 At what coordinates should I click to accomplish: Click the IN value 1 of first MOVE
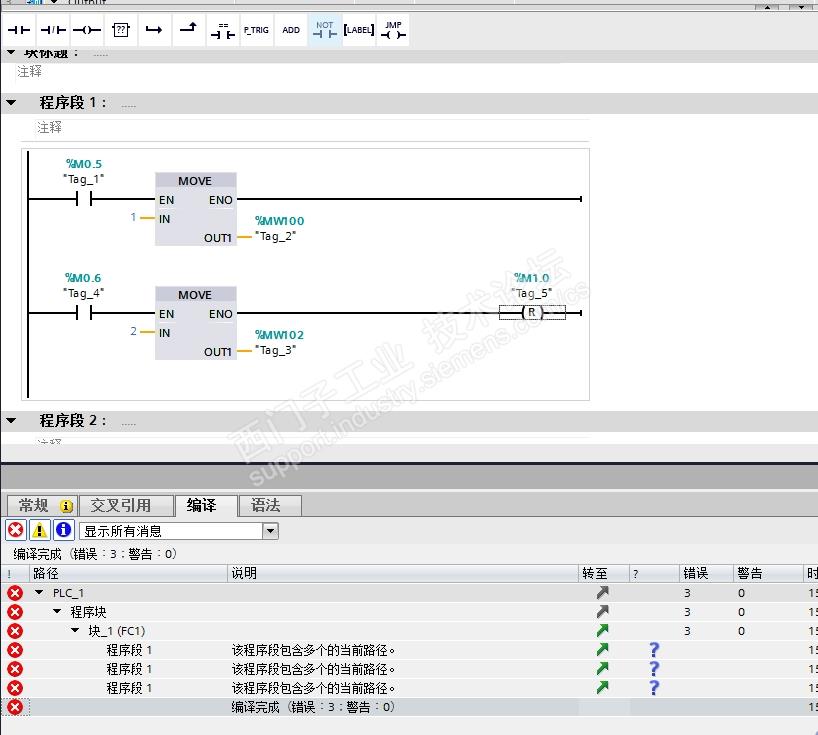[134, 217]
